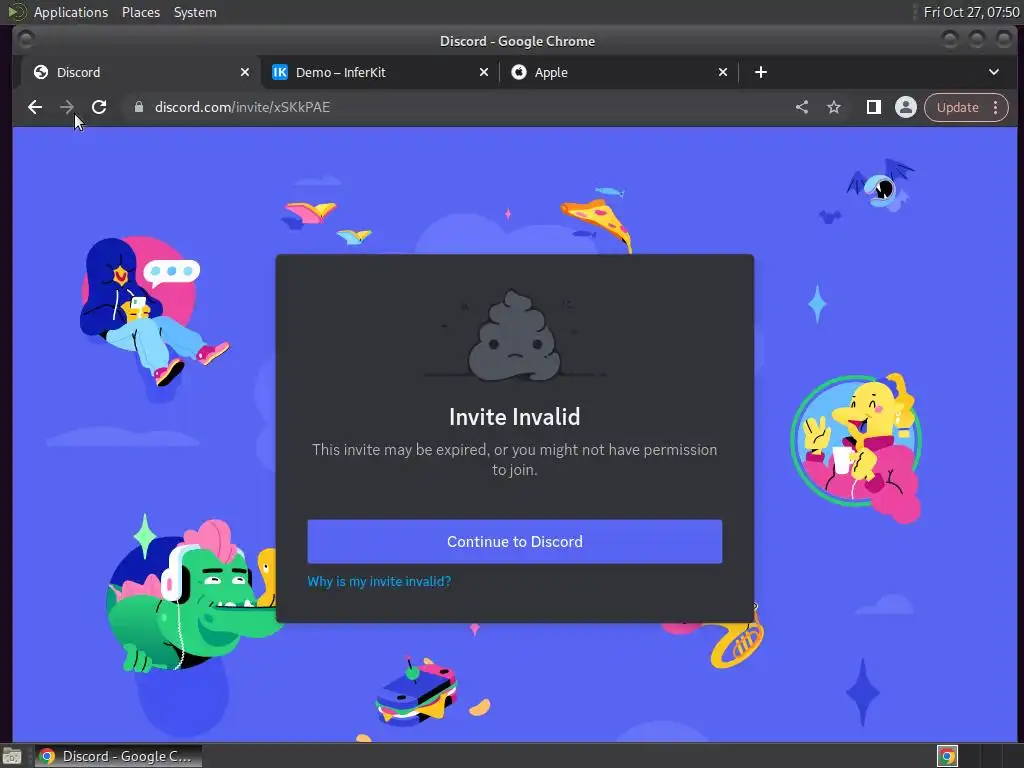Click the show desktop icon in bottom panel
The height and width of the screenshot is (768, 1024).
[12, 756]
